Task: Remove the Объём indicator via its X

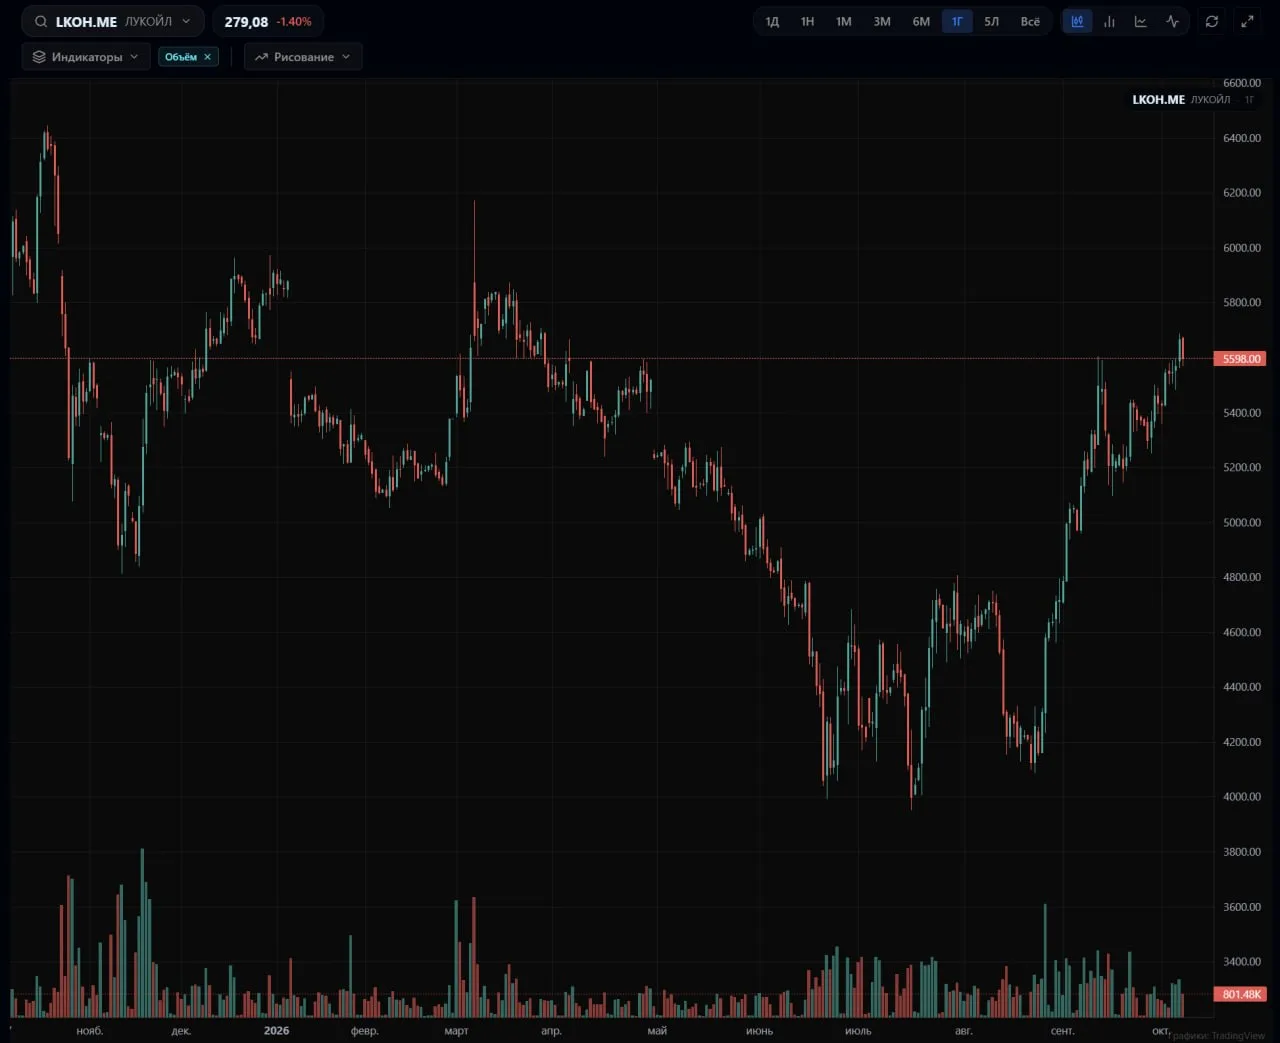Action: click(x=207, y=57)
